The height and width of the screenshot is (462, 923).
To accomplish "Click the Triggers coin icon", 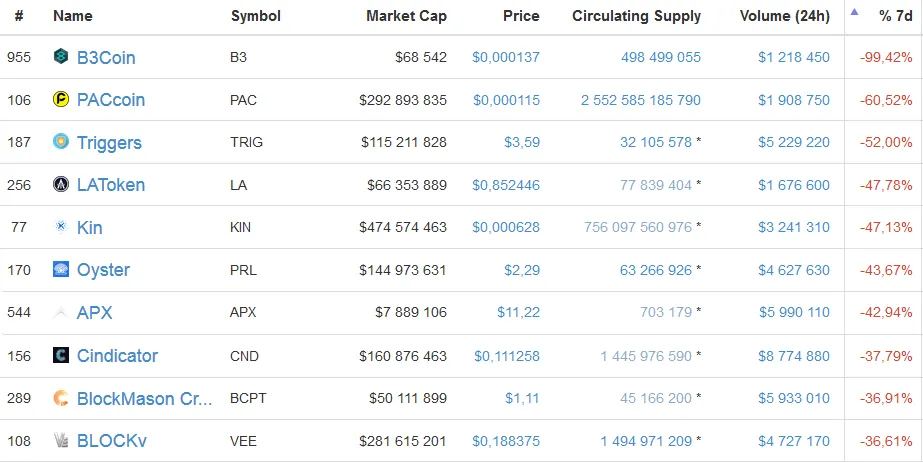I will click(61, 141).
